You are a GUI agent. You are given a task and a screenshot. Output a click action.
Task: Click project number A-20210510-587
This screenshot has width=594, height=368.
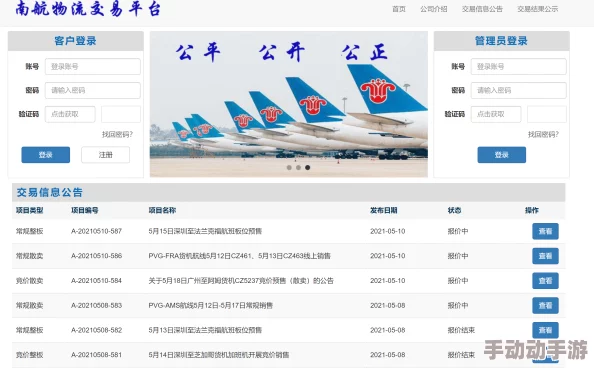pos(96,231)
